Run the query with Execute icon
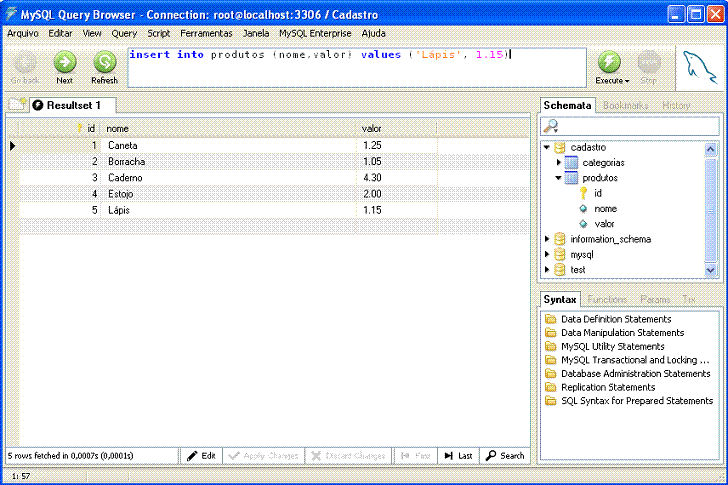 point(609,62)
